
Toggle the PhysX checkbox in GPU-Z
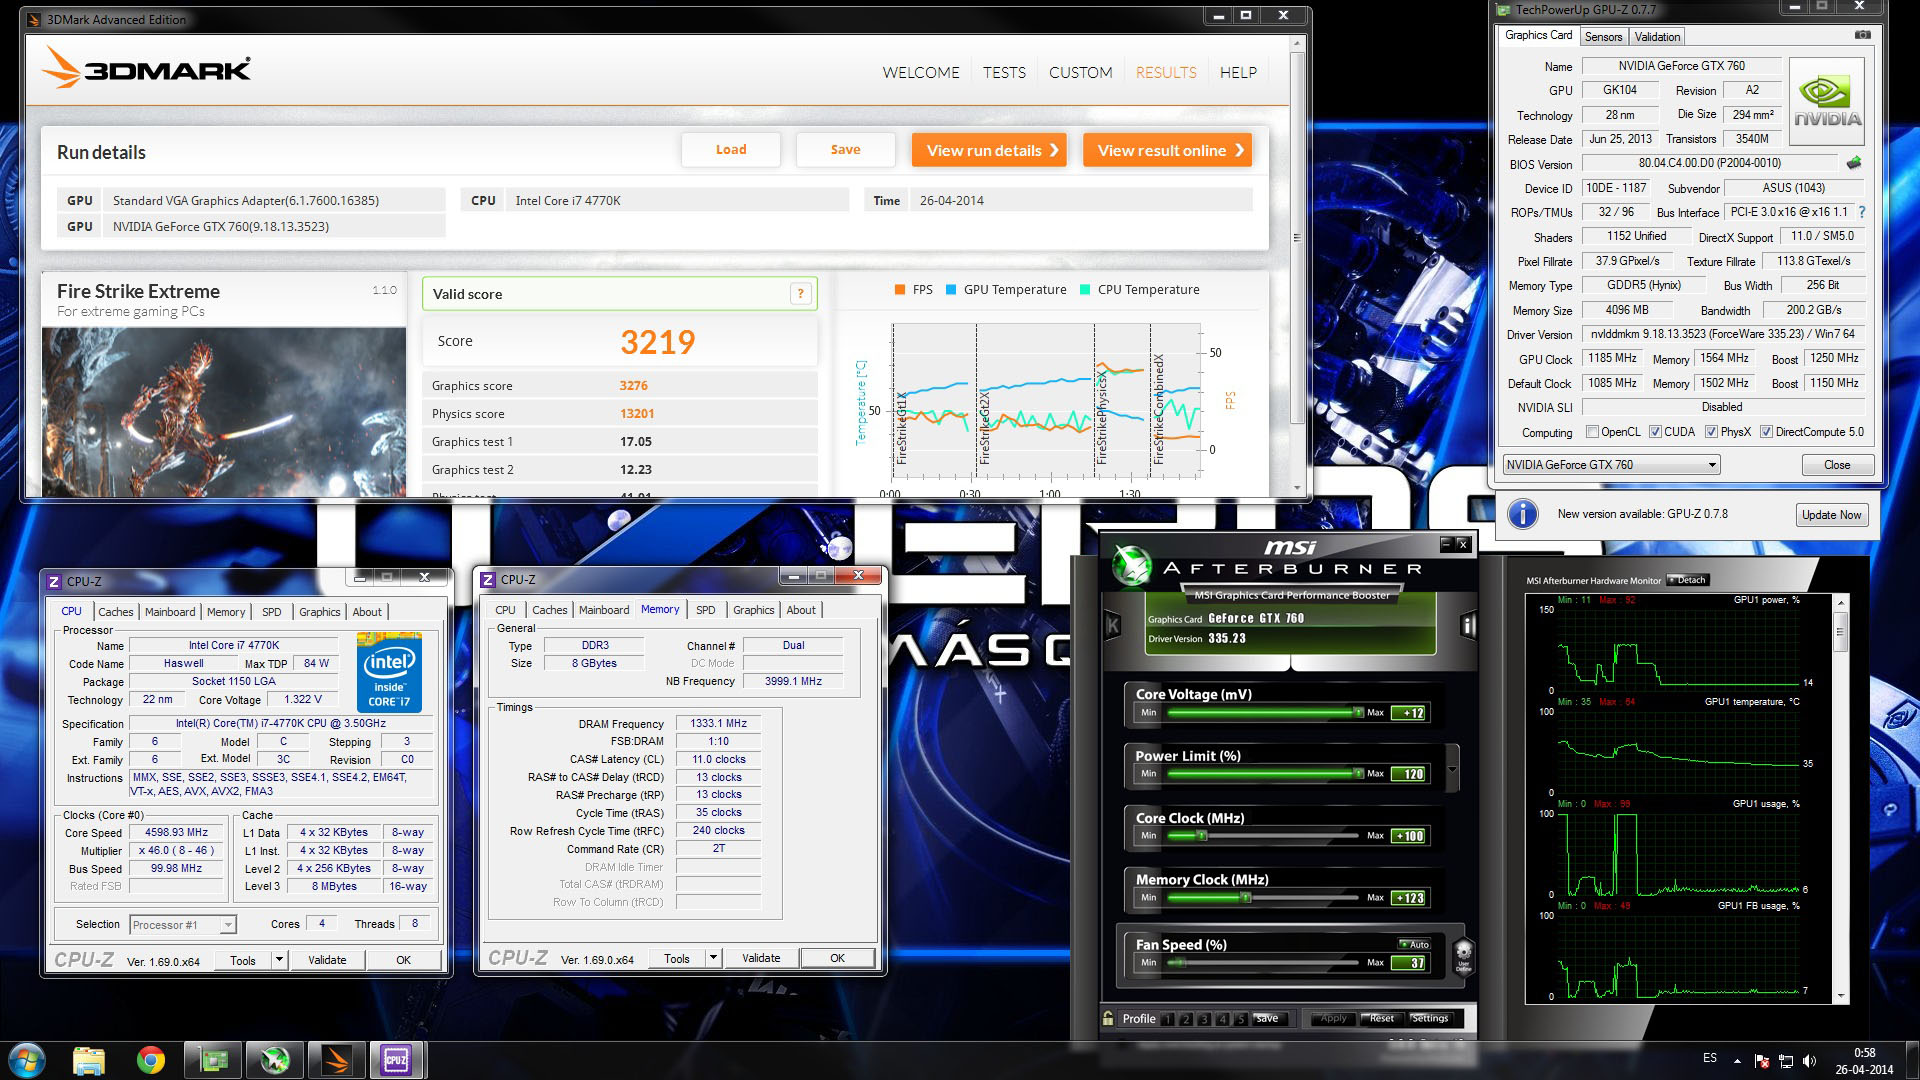[1711, 432]
